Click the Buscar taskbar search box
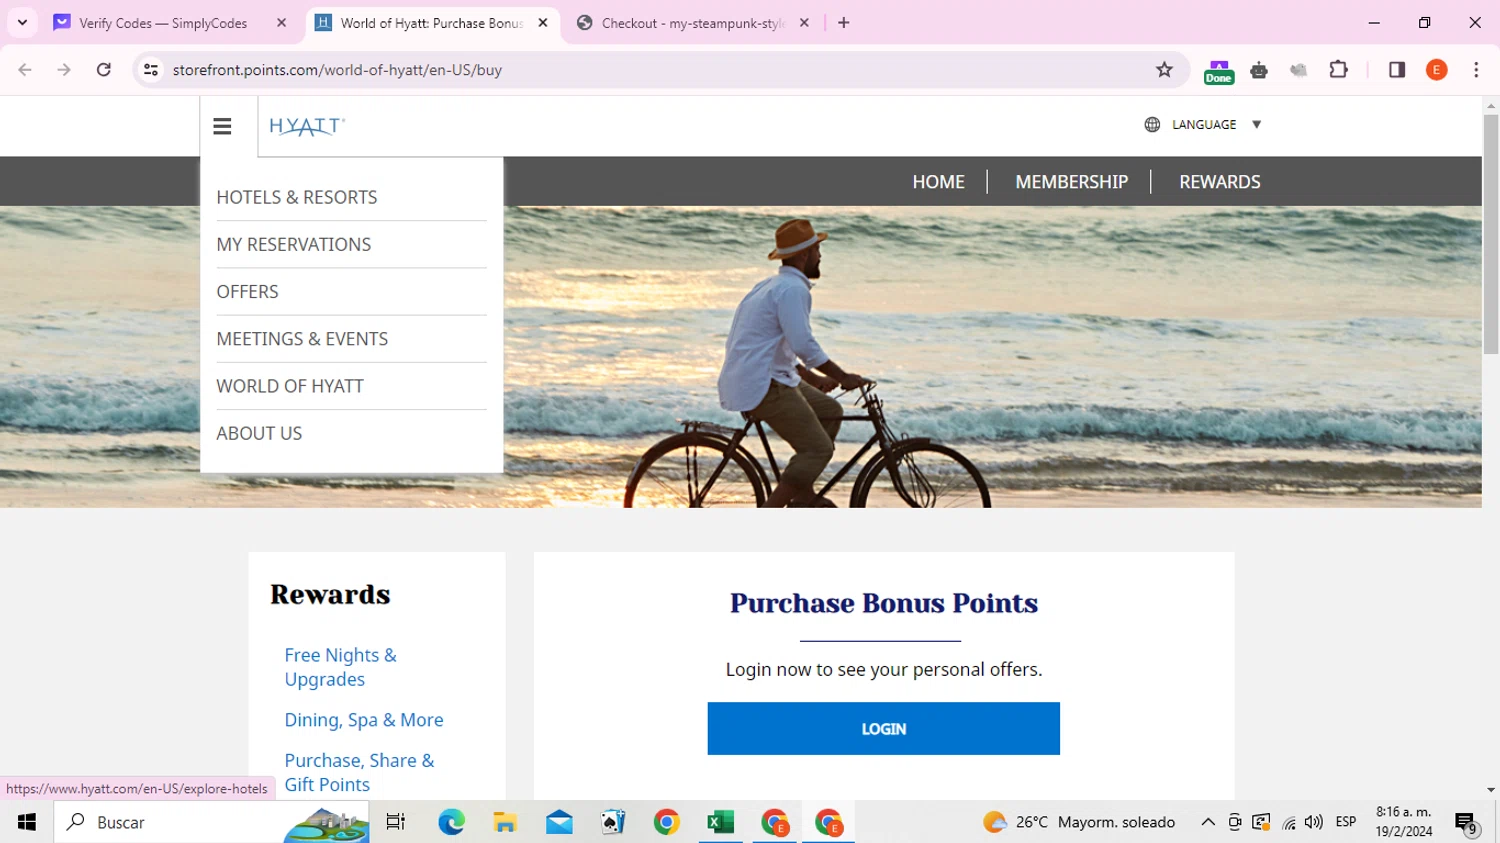Screen dimensions: 1500x843 tap(212, 822)
